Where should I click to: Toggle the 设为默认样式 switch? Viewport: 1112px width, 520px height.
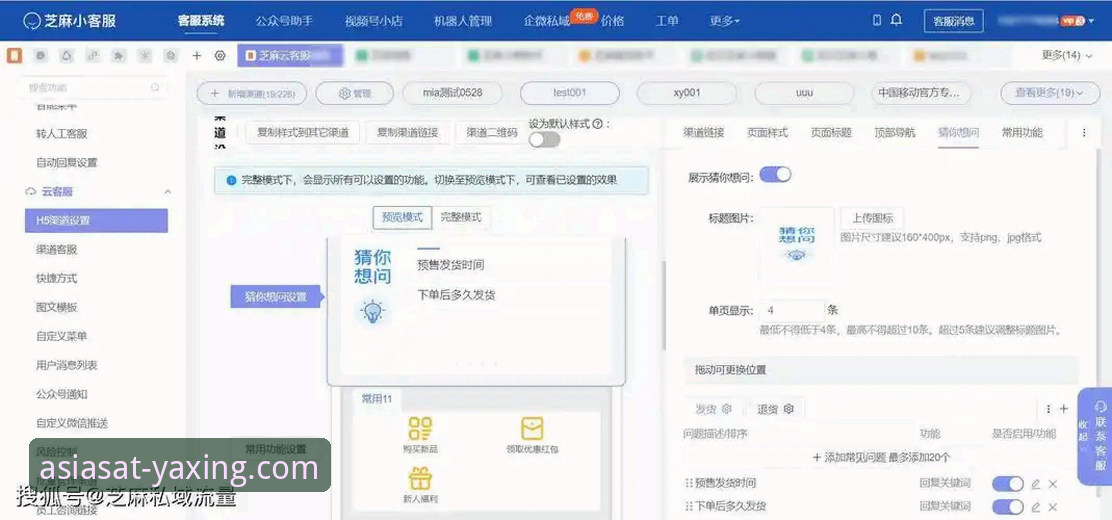tap(545, 139)
